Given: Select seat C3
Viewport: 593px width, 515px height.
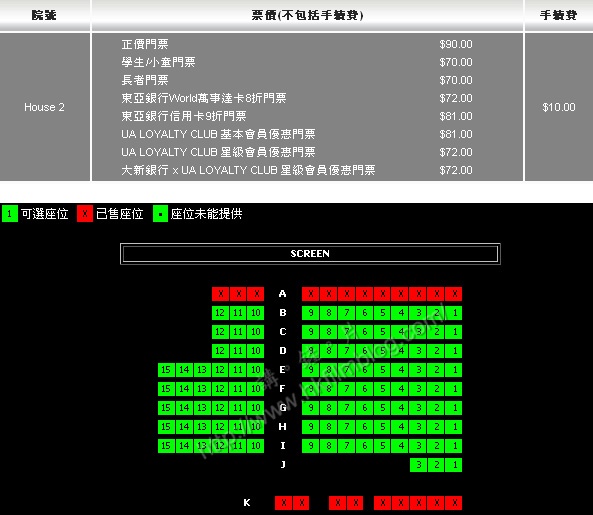Looking at the screenshot, I should 419,332.
